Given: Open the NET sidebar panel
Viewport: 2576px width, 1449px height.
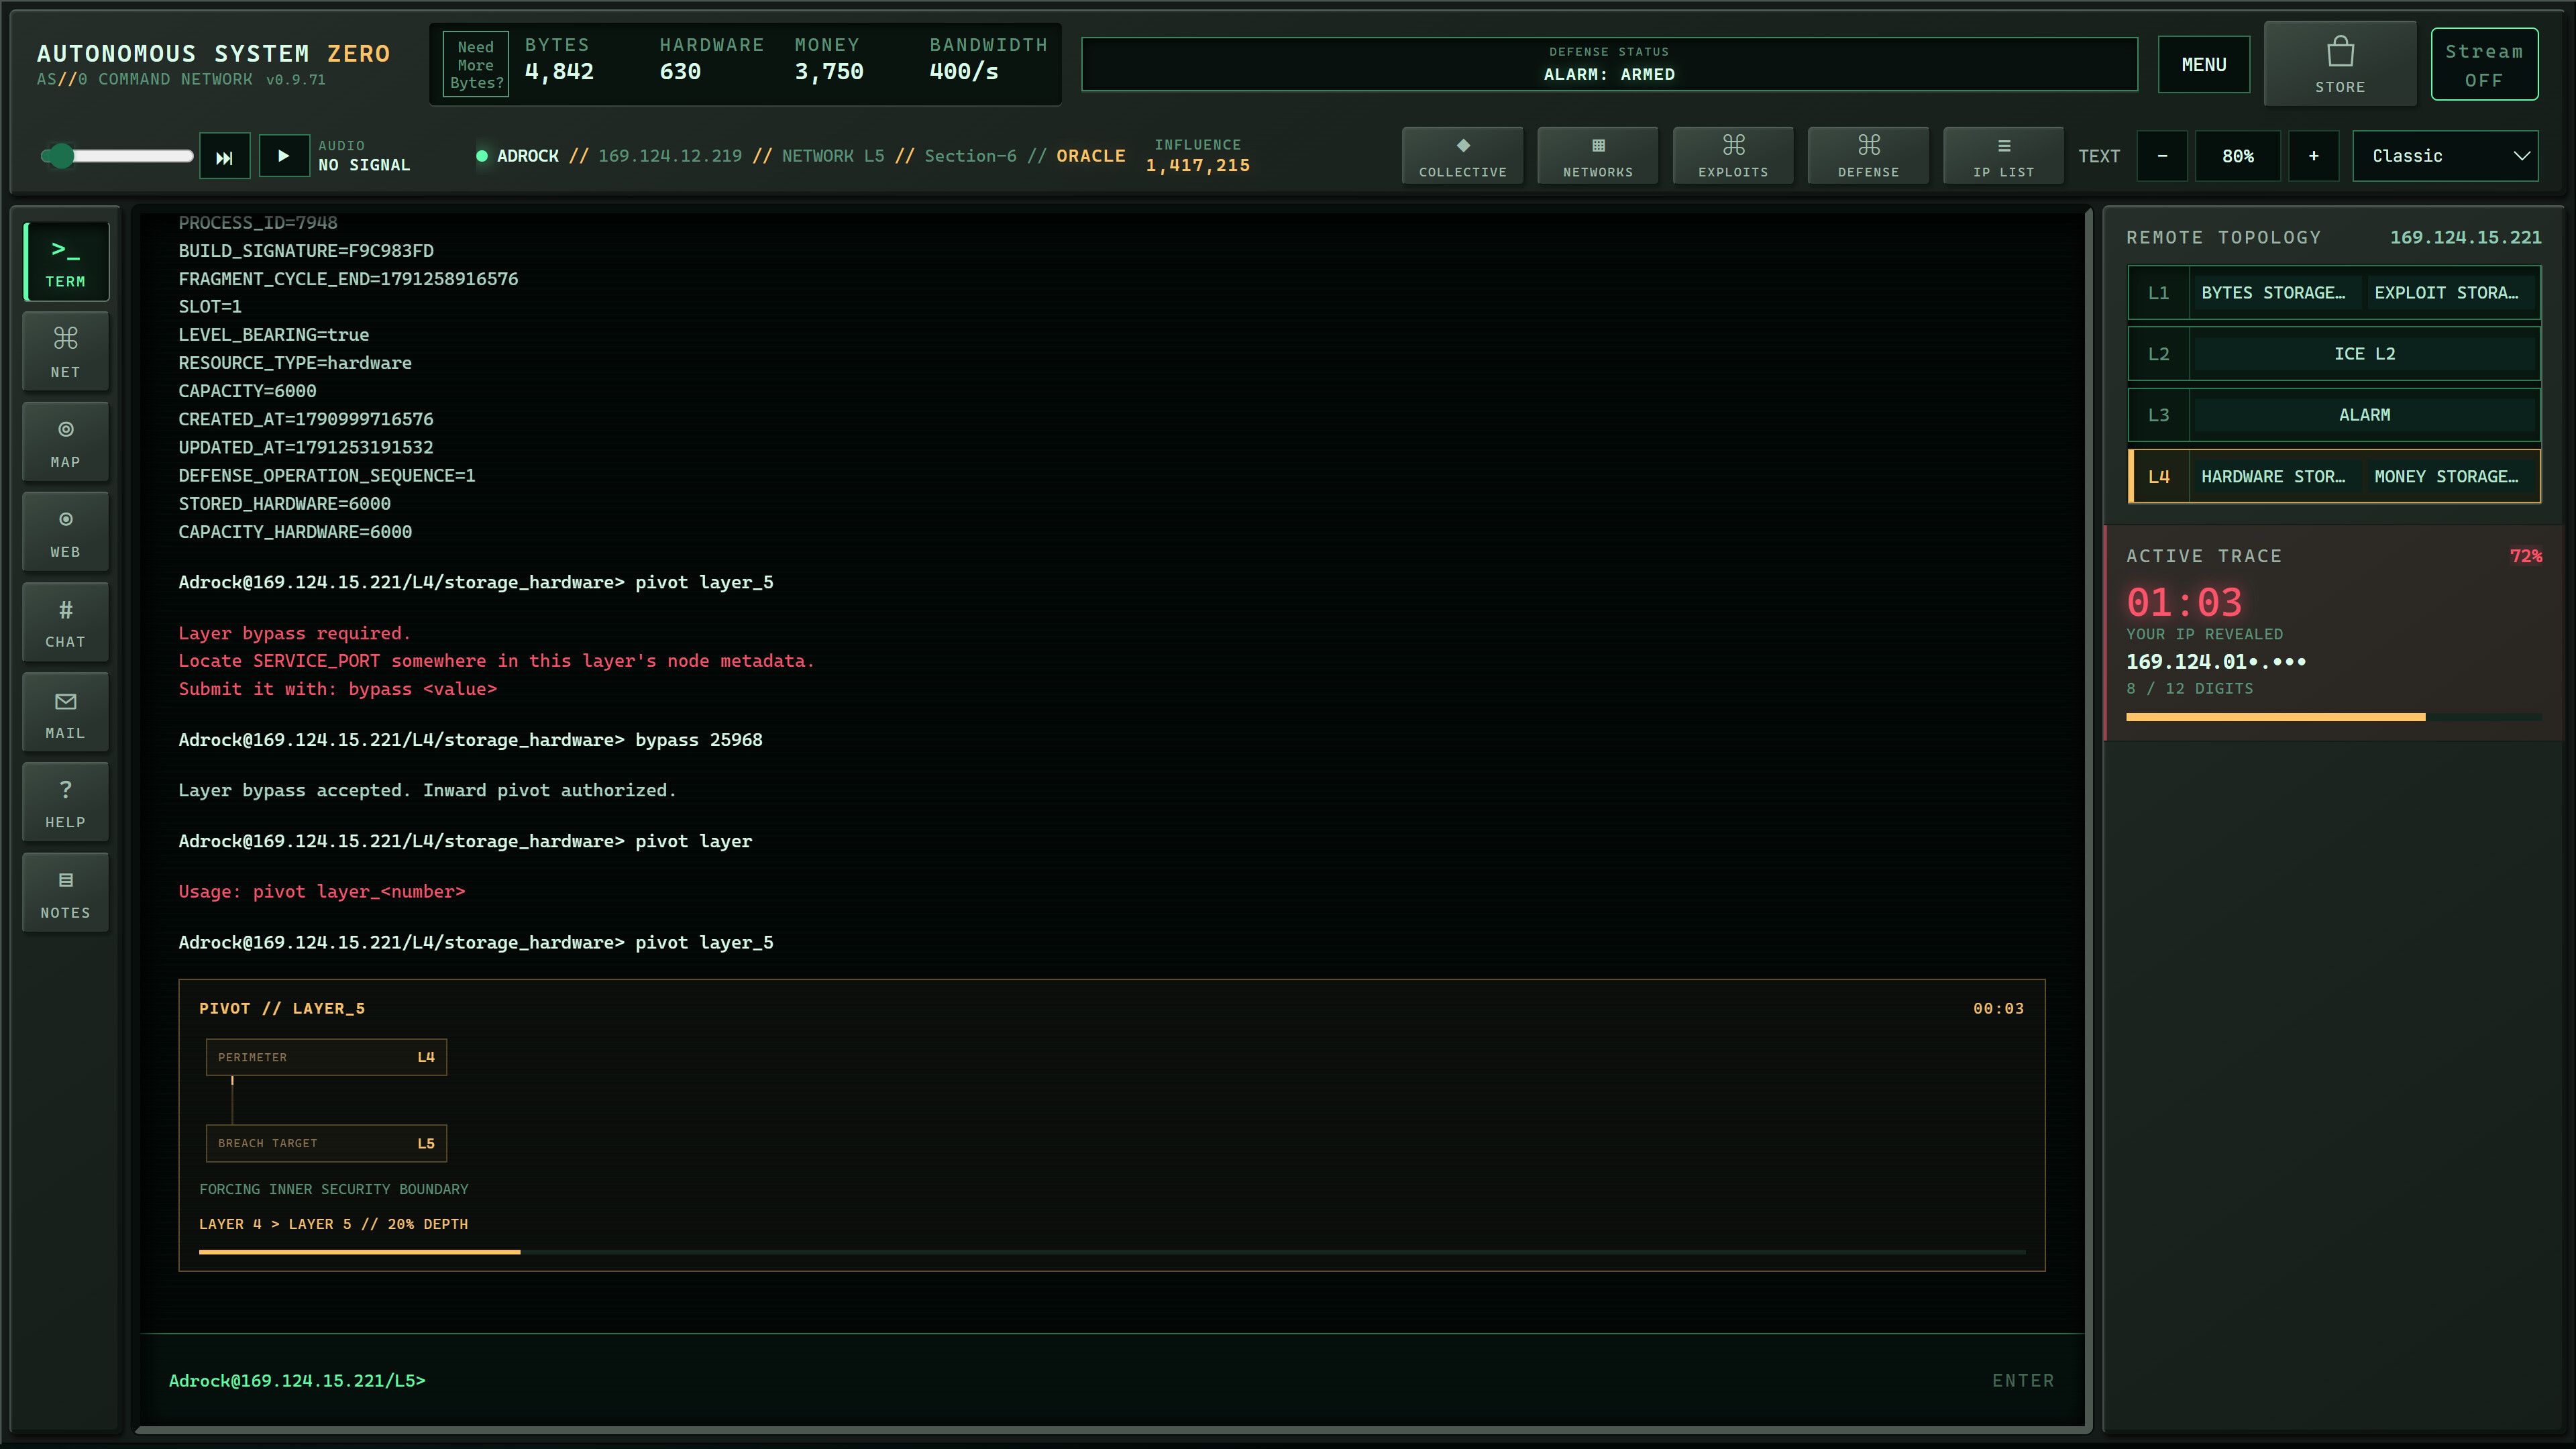Looking at the screenshot, I should (66, 352).
